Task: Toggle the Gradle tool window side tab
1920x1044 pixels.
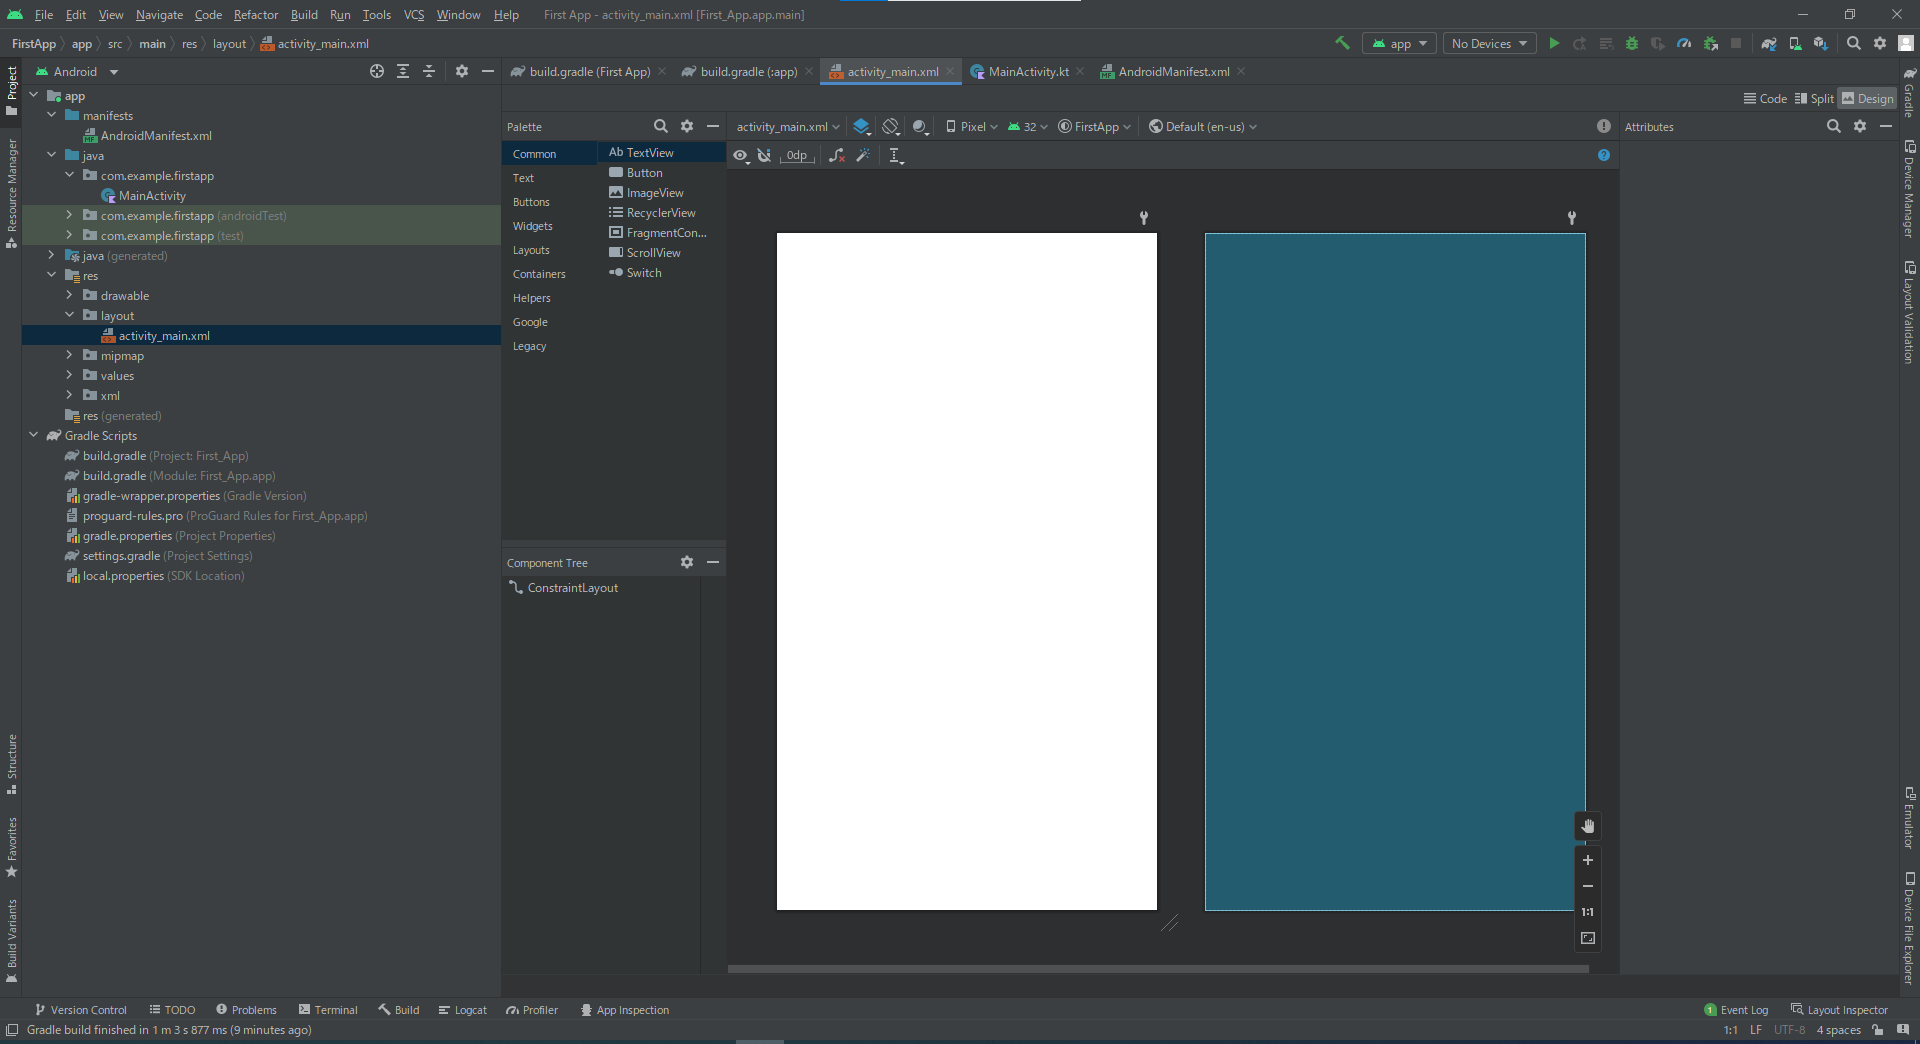Action: 1909,93
